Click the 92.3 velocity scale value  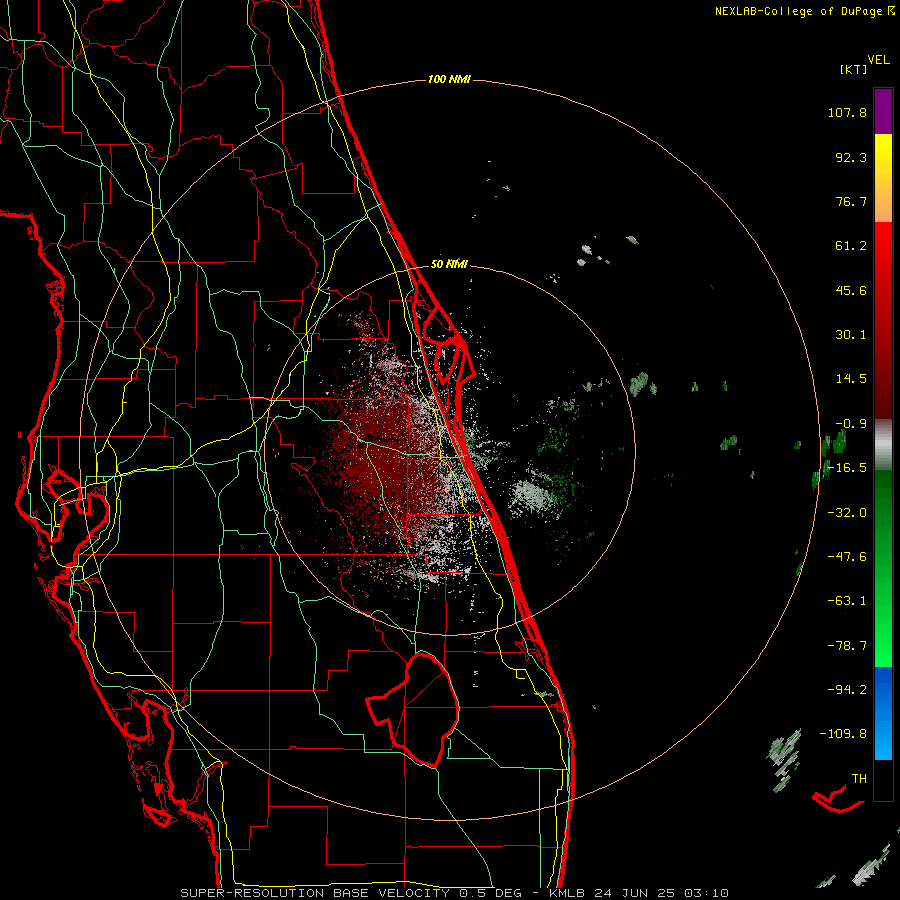click(851, 157)
